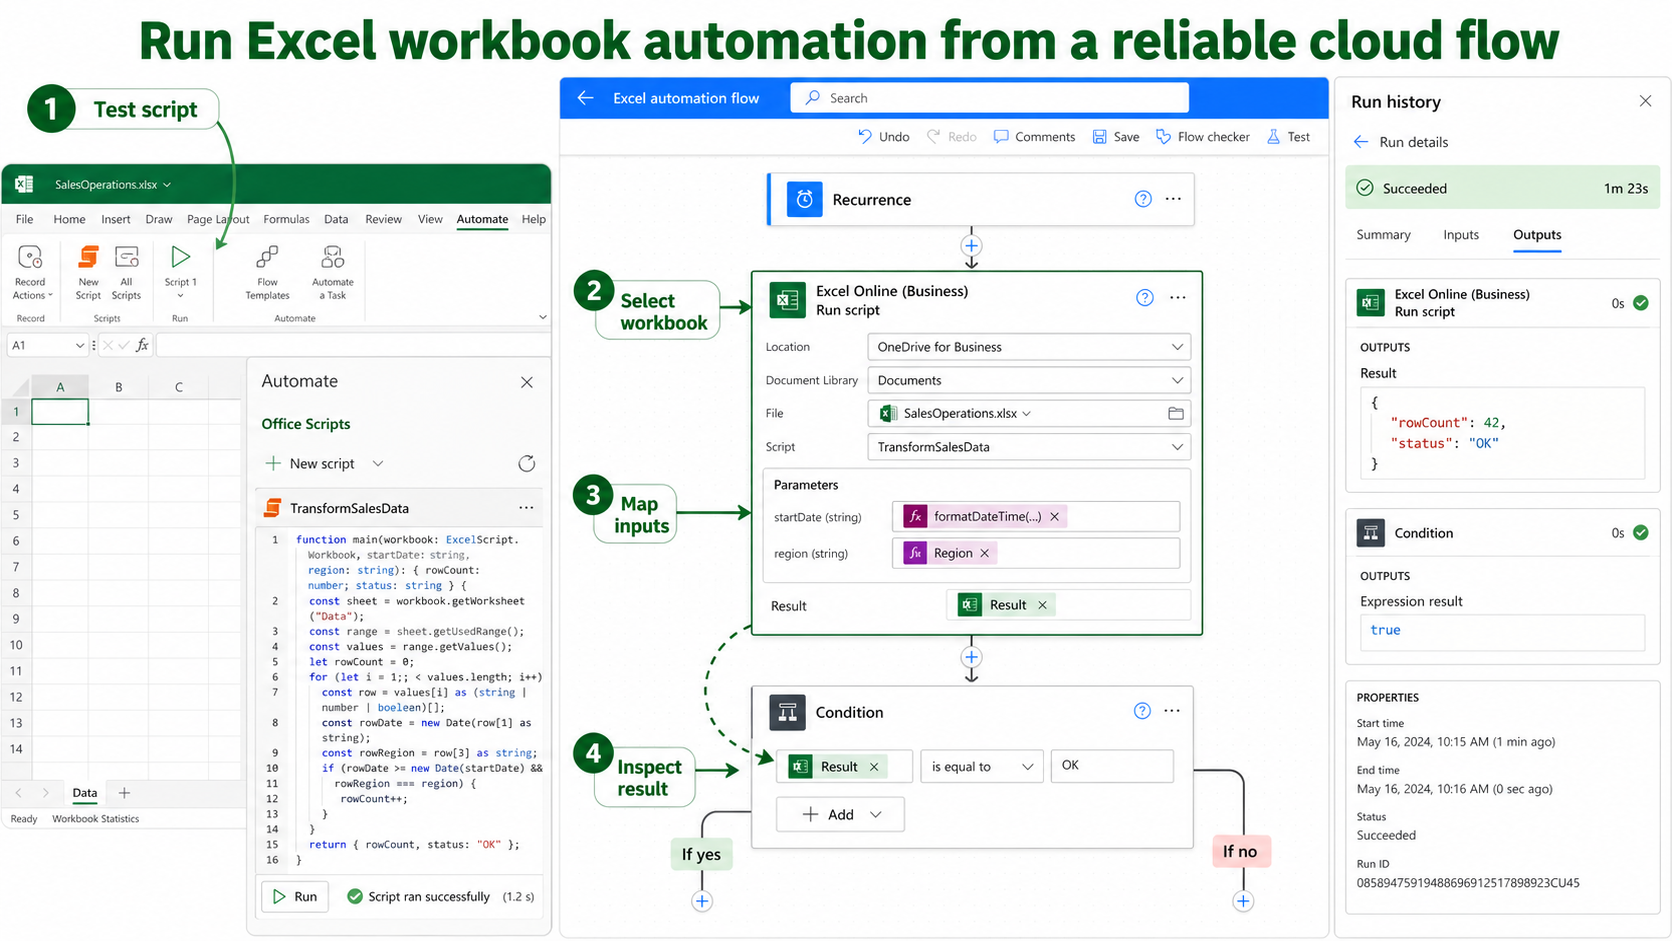Screen dimensions: 1672x941
Task: Close the Run history panel
Action: [x=1645, y=101]
